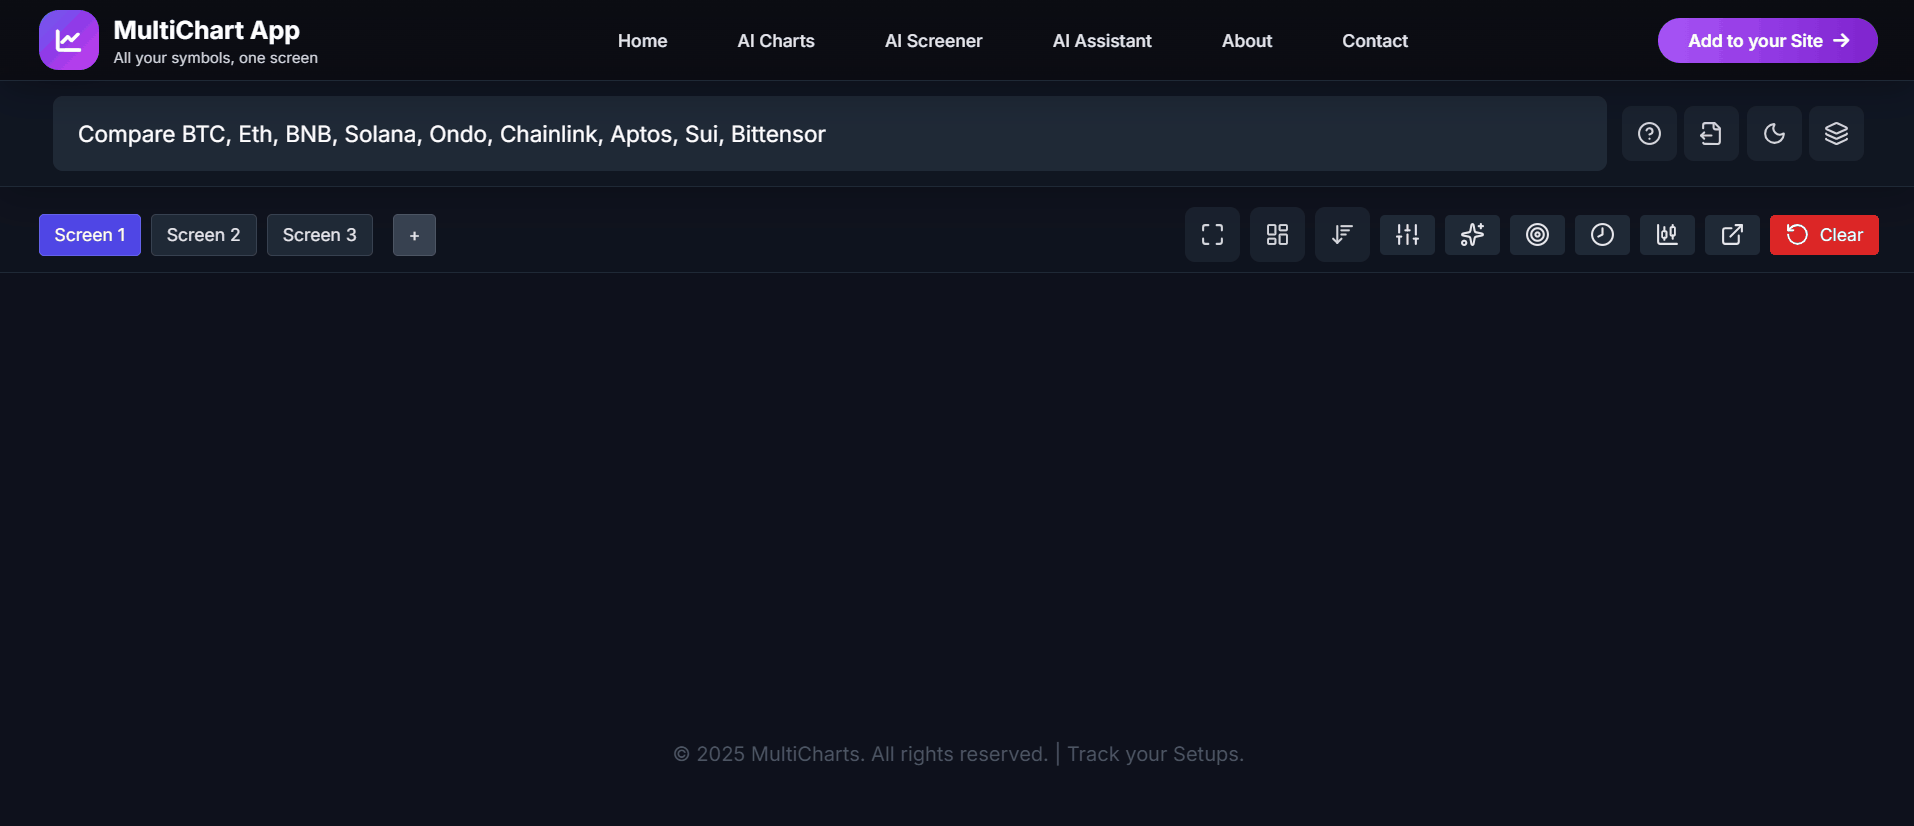
Task: Click the target circle icon
Action: [x=1537, y=235]
